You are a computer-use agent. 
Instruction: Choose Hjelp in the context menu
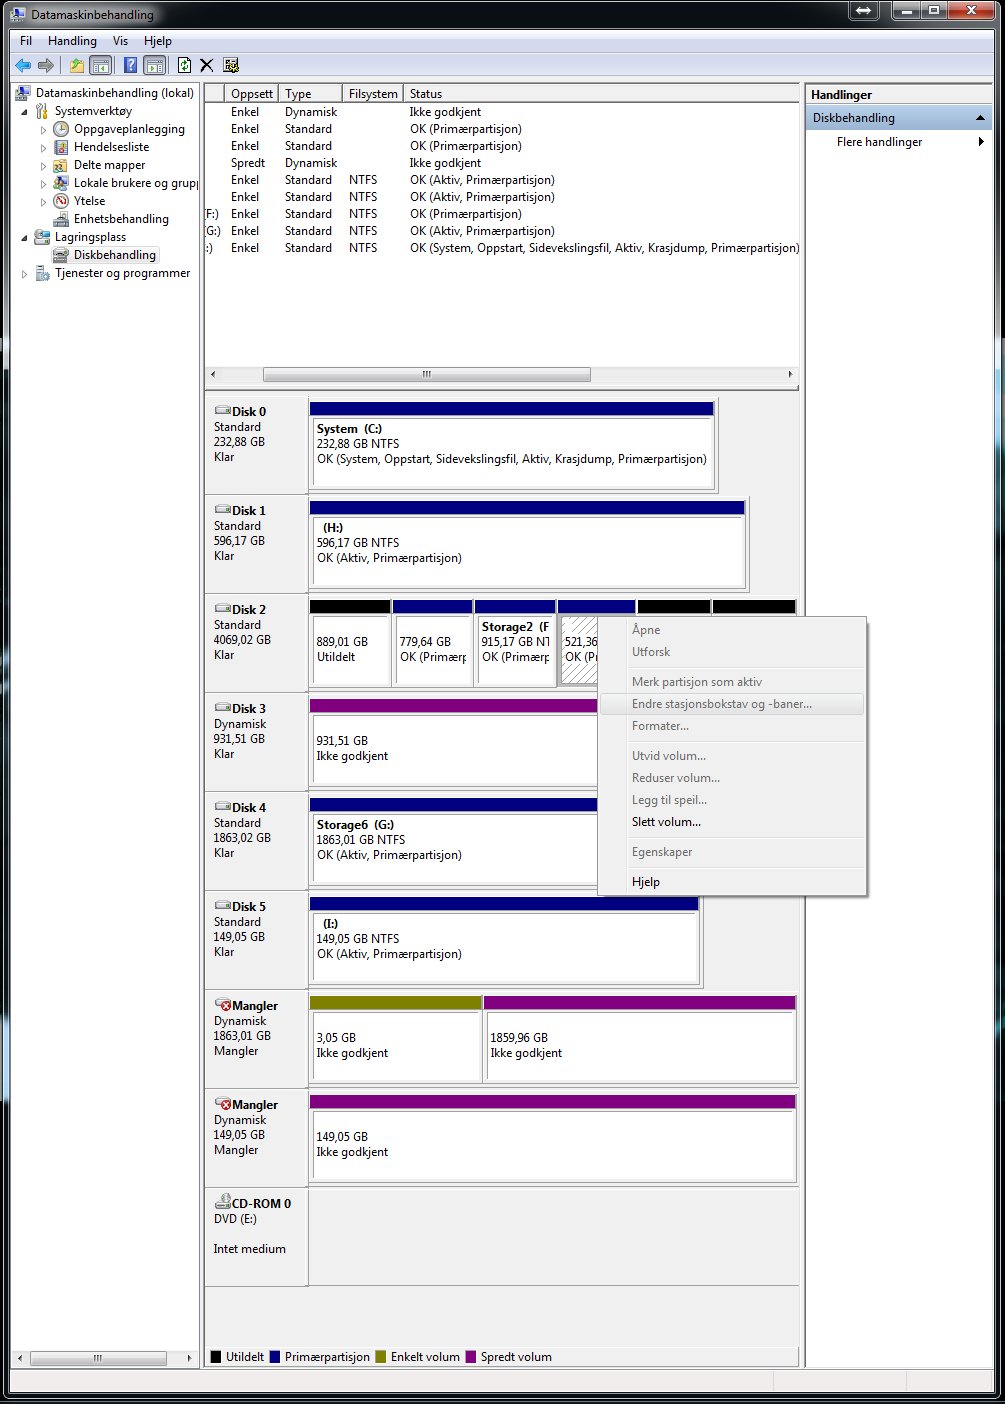point(731,882)
